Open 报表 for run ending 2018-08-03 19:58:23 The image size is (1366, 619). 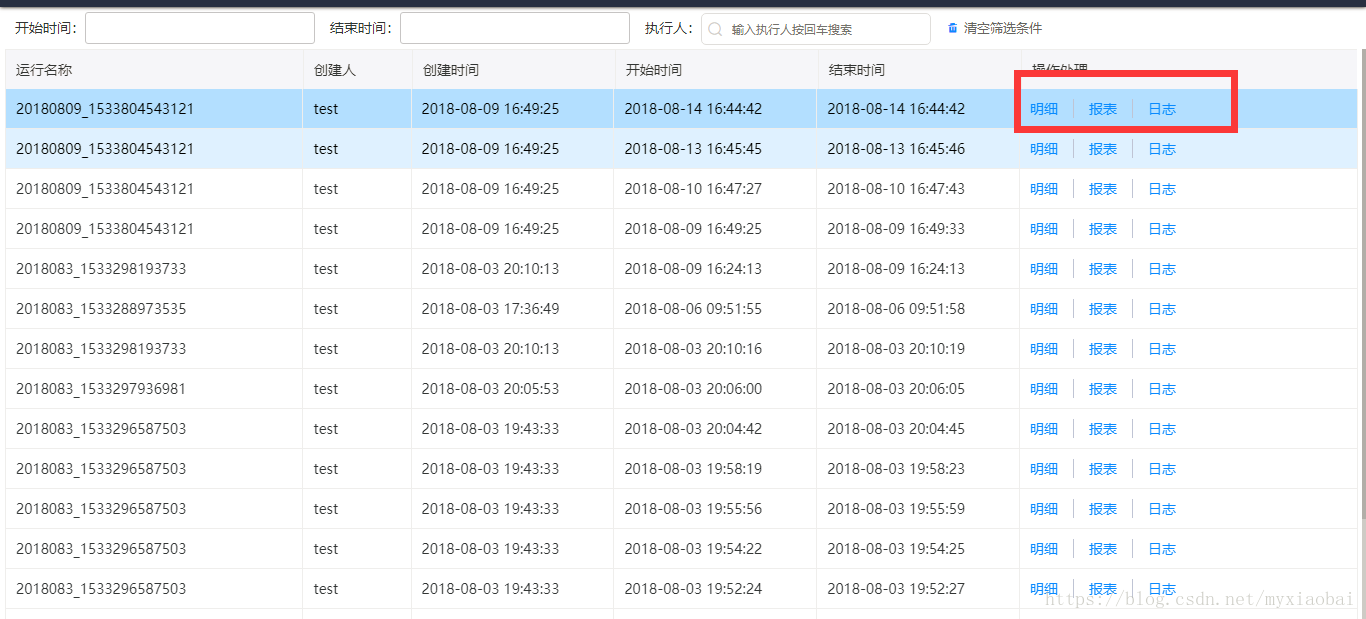coord(1103,469)
